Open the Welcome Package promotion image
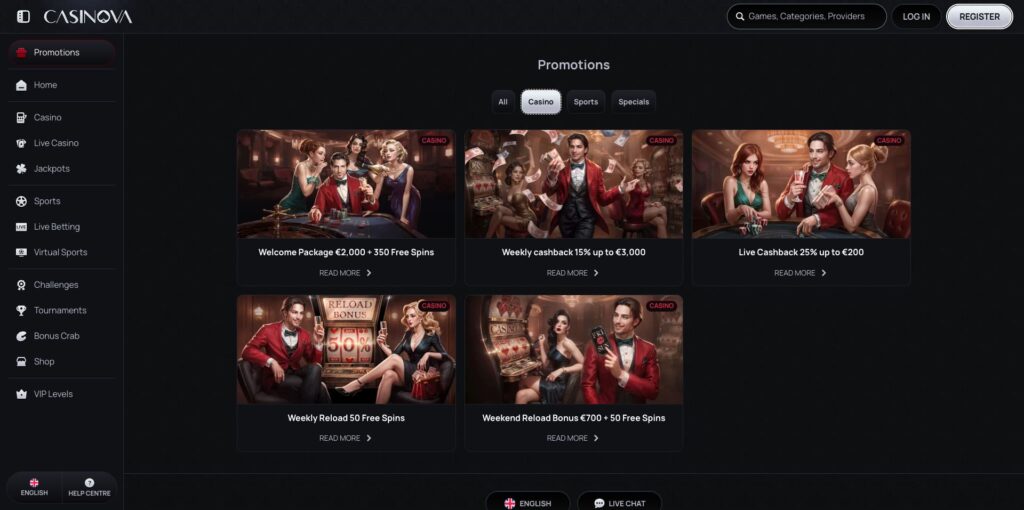This screenshot has height=510, width=1024. 346,184
